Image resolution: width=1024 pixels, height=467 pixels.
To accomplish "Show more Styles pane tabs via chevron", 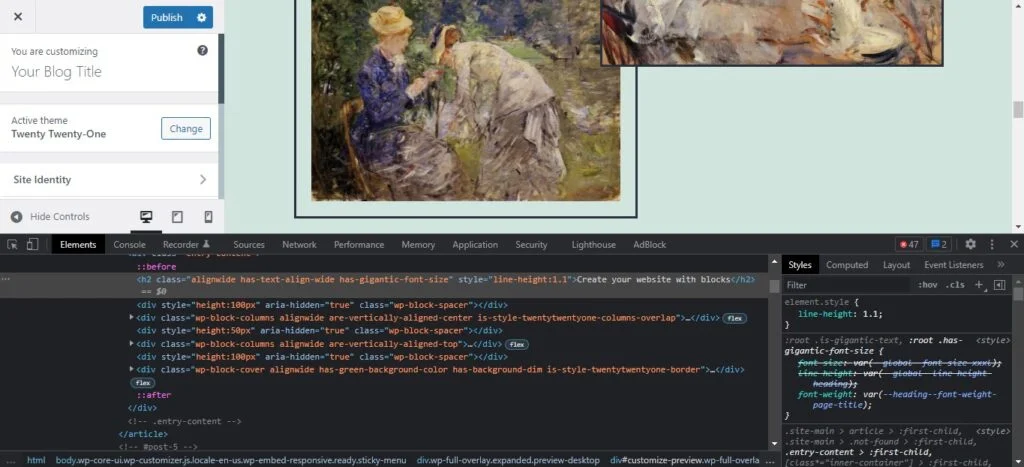I will click(x=1000, y=265).
